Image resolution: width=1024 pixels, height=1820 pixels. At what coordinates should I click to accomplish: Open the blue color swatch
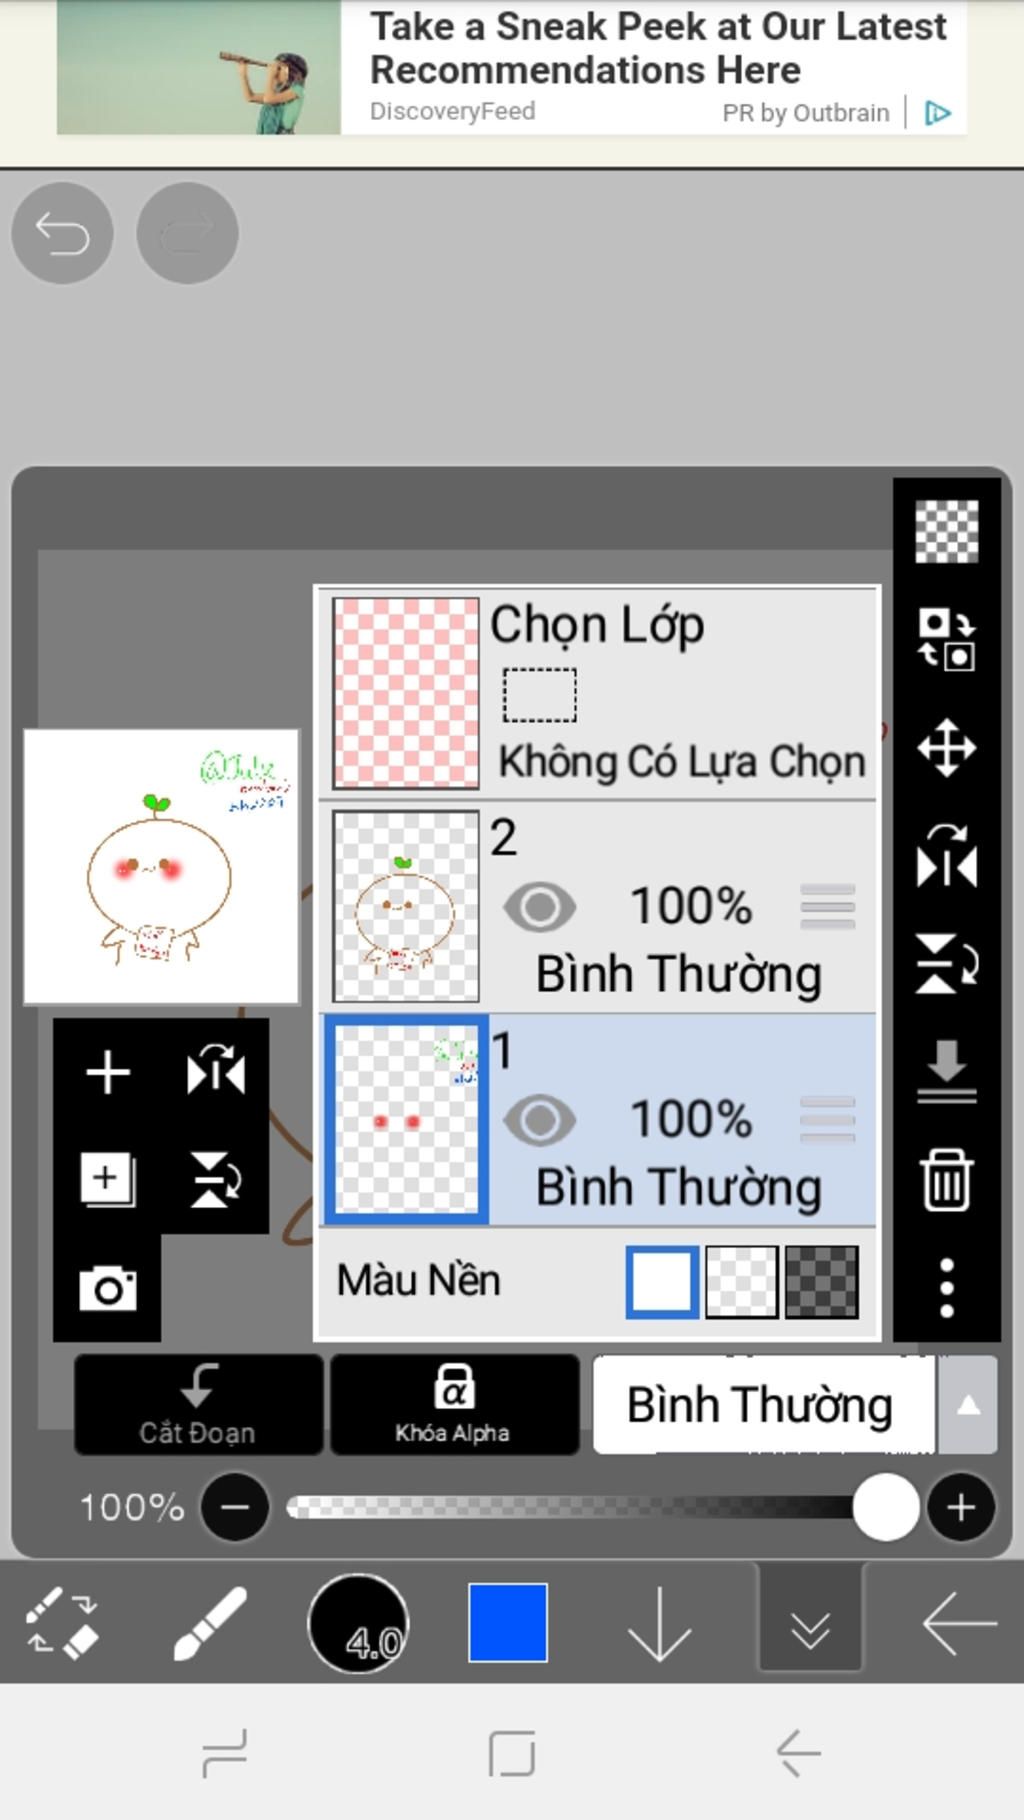point(508,1622)
